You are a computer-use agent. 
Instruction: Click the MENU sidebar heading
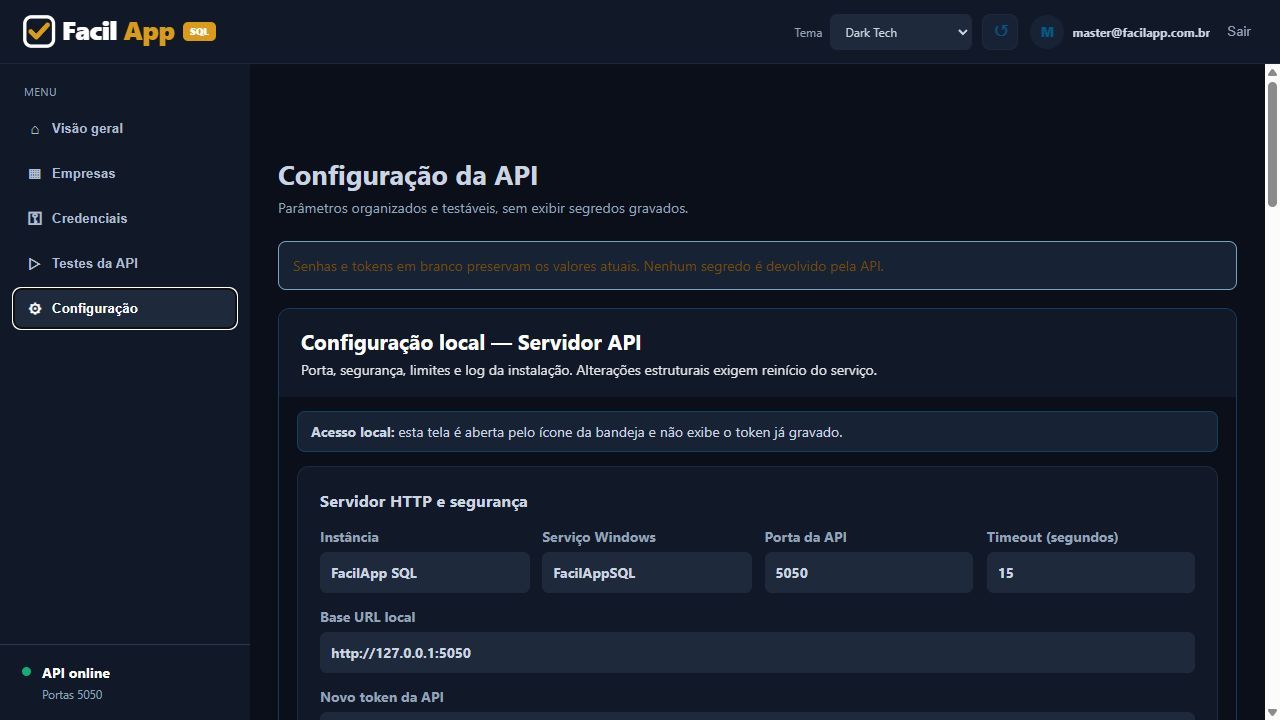click(x=40, y=92)
